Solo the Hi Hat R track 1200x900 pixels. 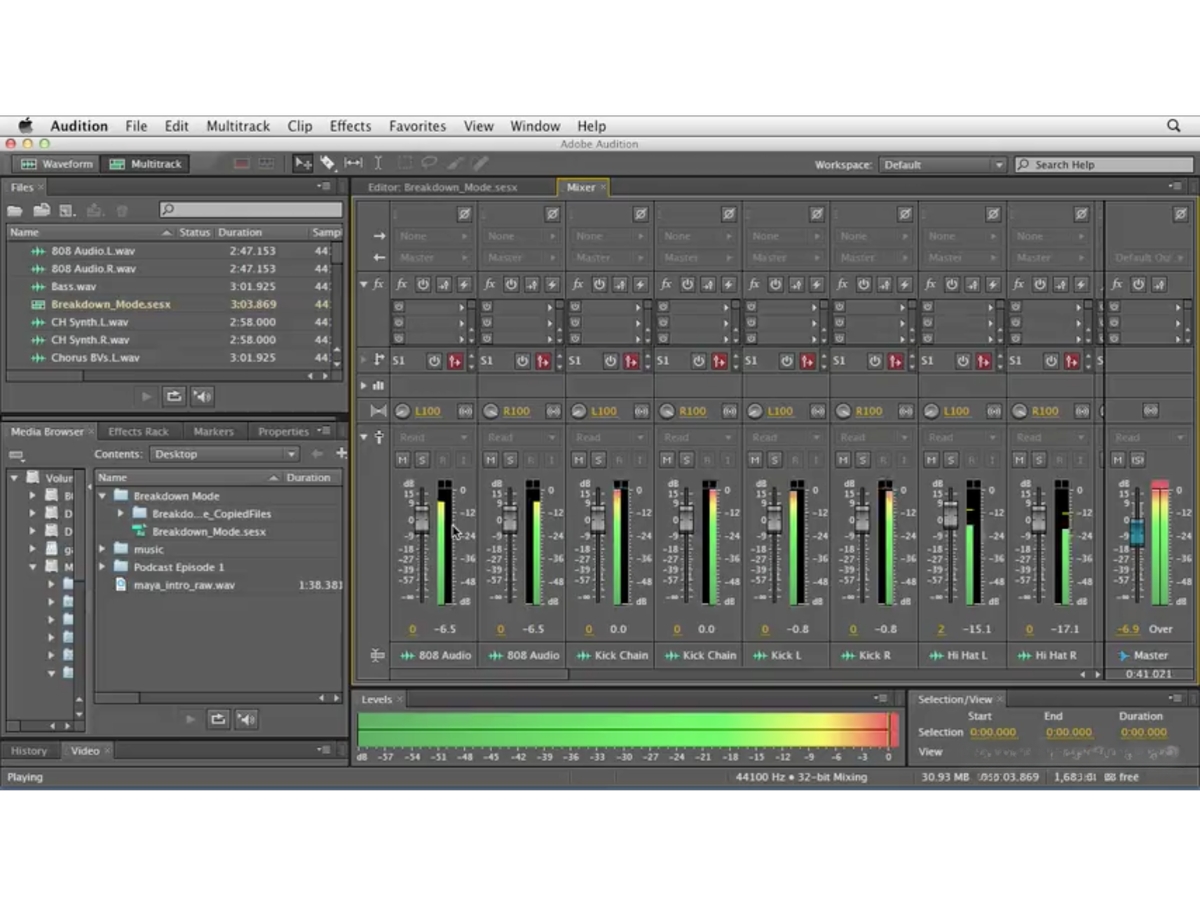[1038, 459]
